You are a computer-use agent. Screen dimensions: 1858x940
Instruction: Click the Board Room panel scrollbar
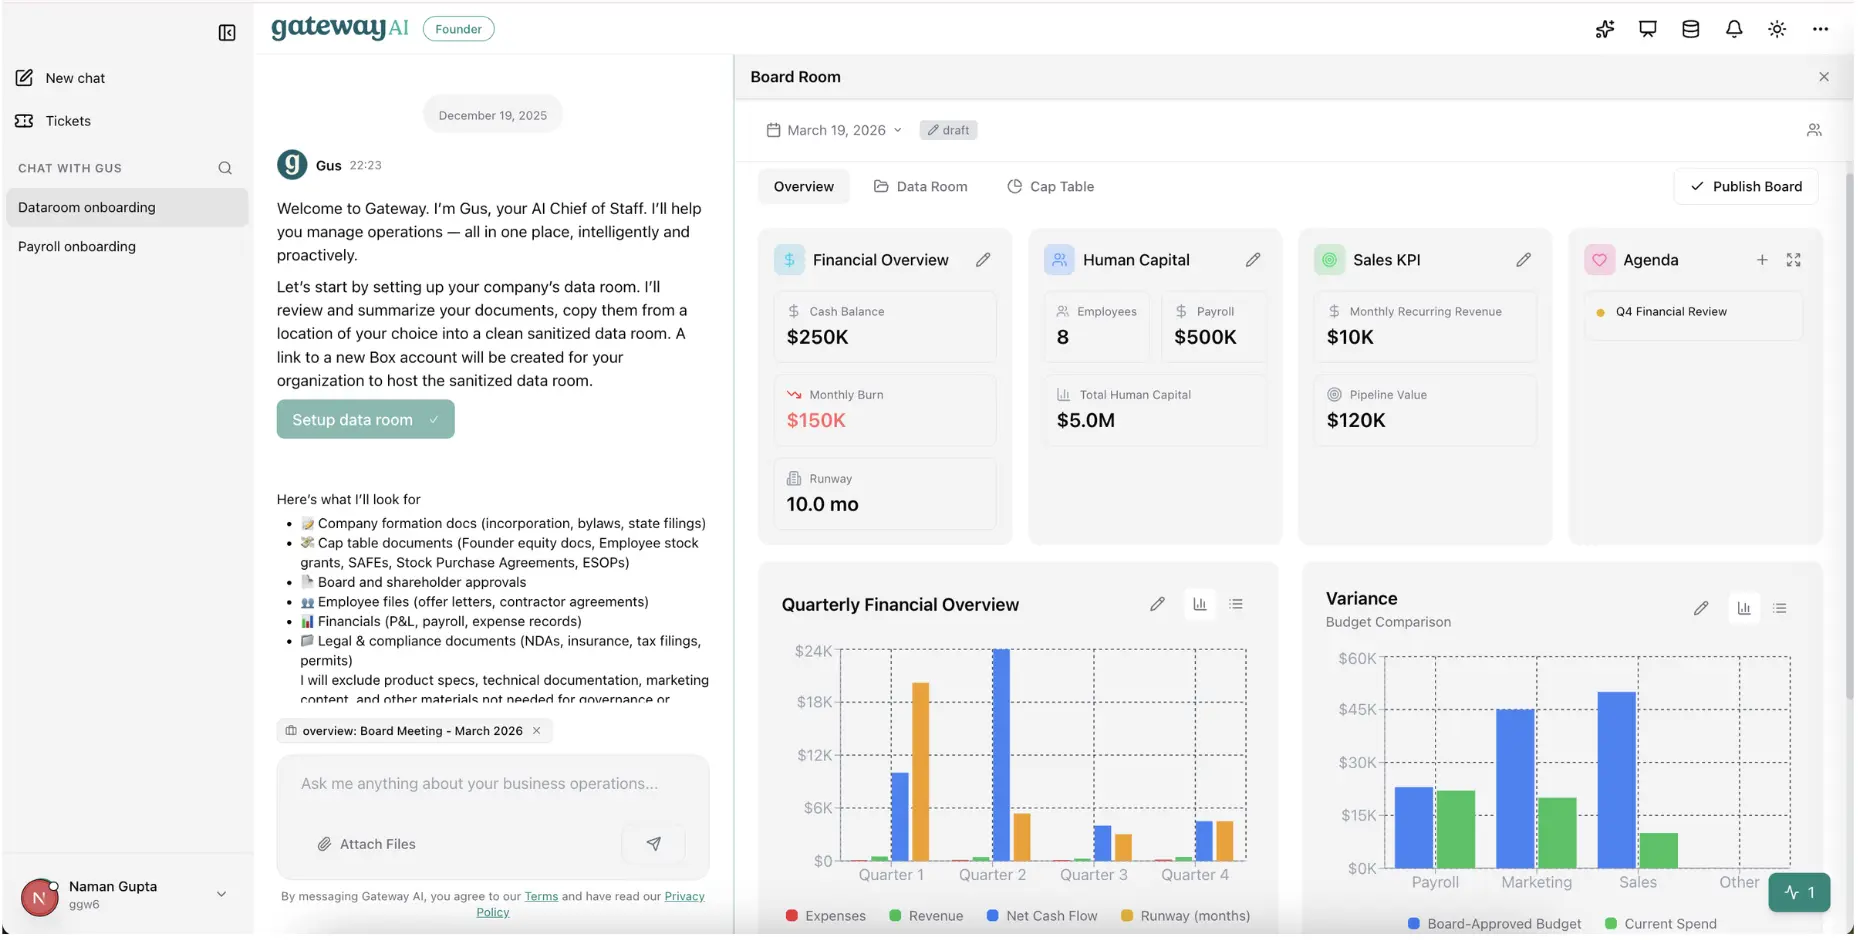point(1849,435)
